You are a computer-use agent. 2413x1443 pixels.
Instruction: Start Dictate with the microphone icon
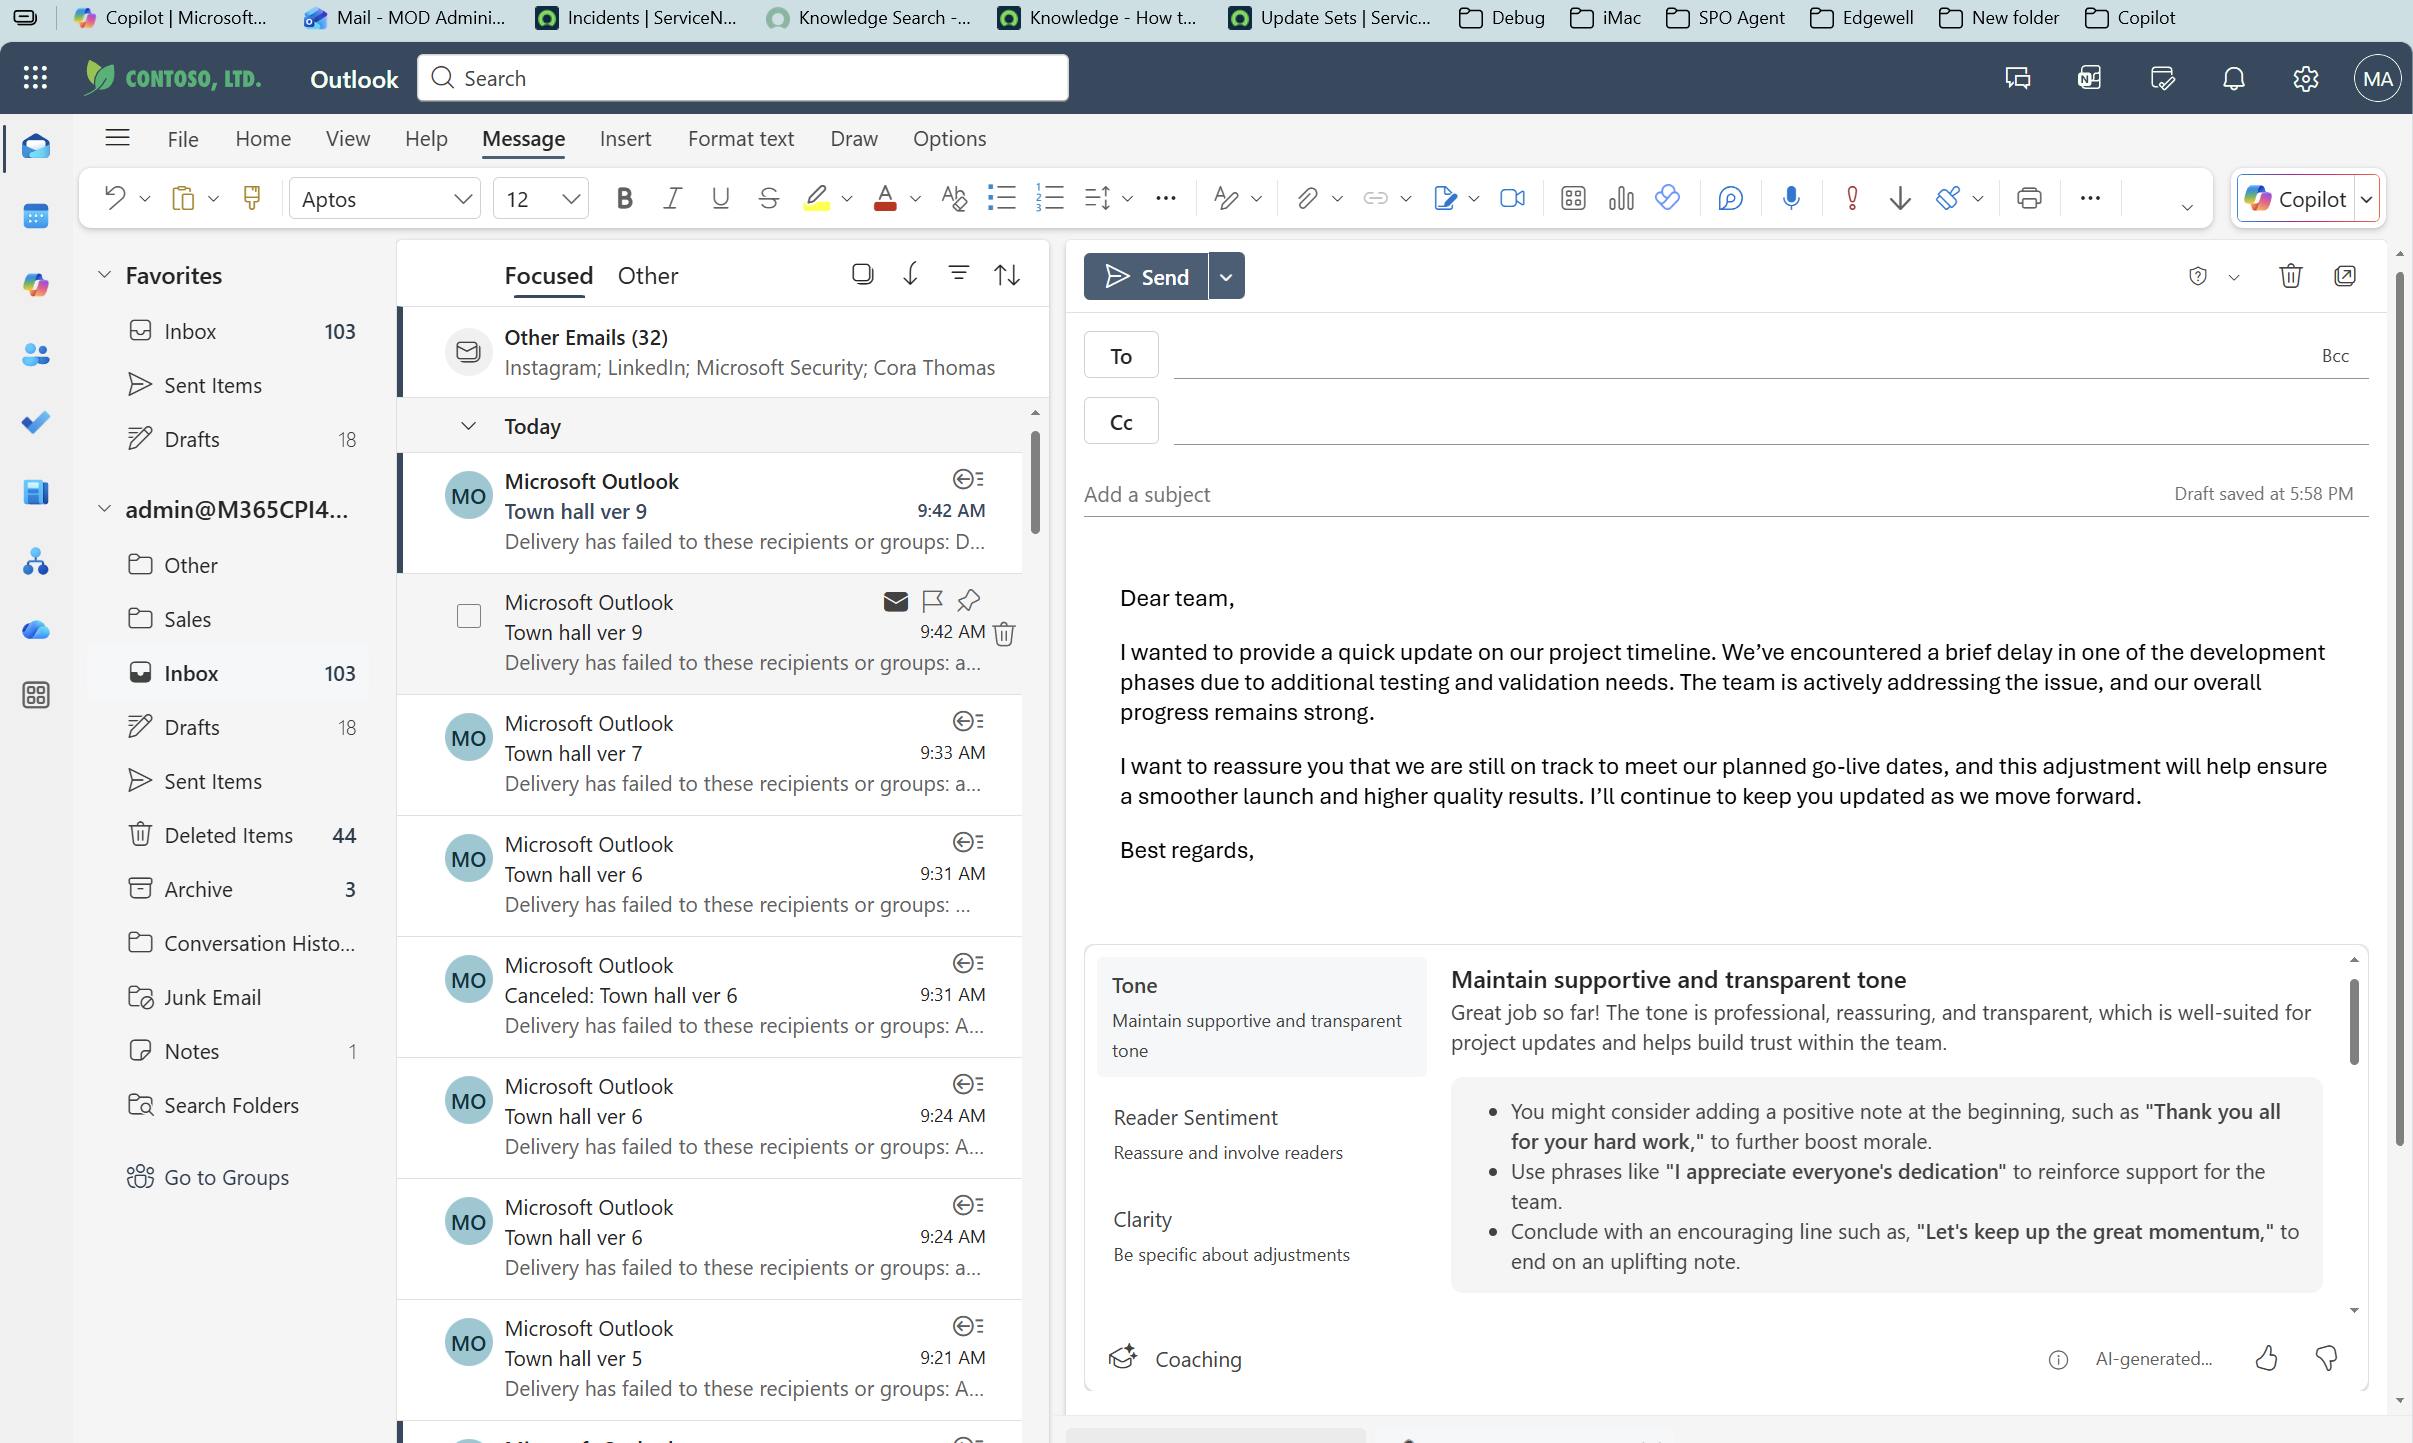[1790, 198]
